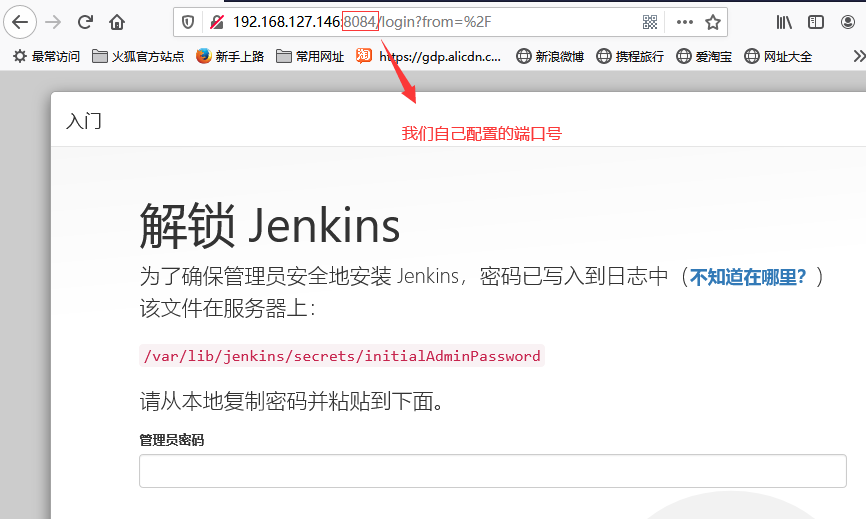The image size is (866, 519).
Task: Click the 管理员密码 input field
Action: 492,471
